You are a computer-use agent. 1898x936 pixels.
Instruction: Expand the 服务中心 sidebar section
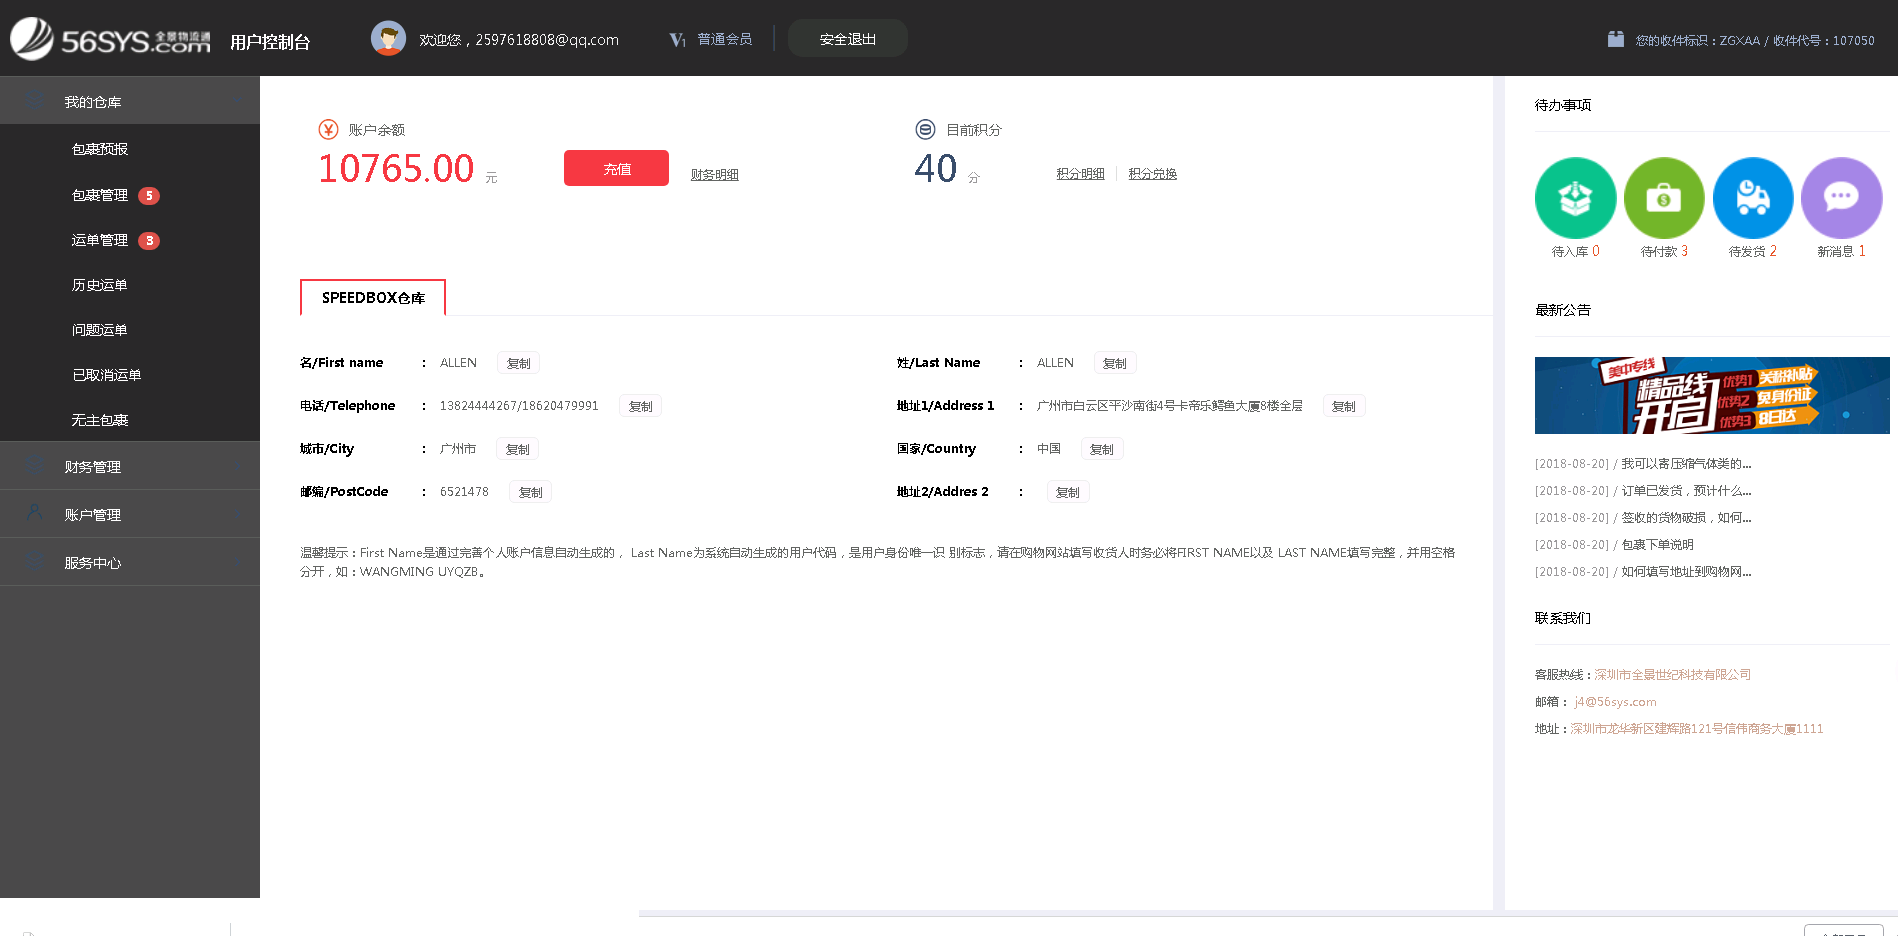tap(92, 562)
